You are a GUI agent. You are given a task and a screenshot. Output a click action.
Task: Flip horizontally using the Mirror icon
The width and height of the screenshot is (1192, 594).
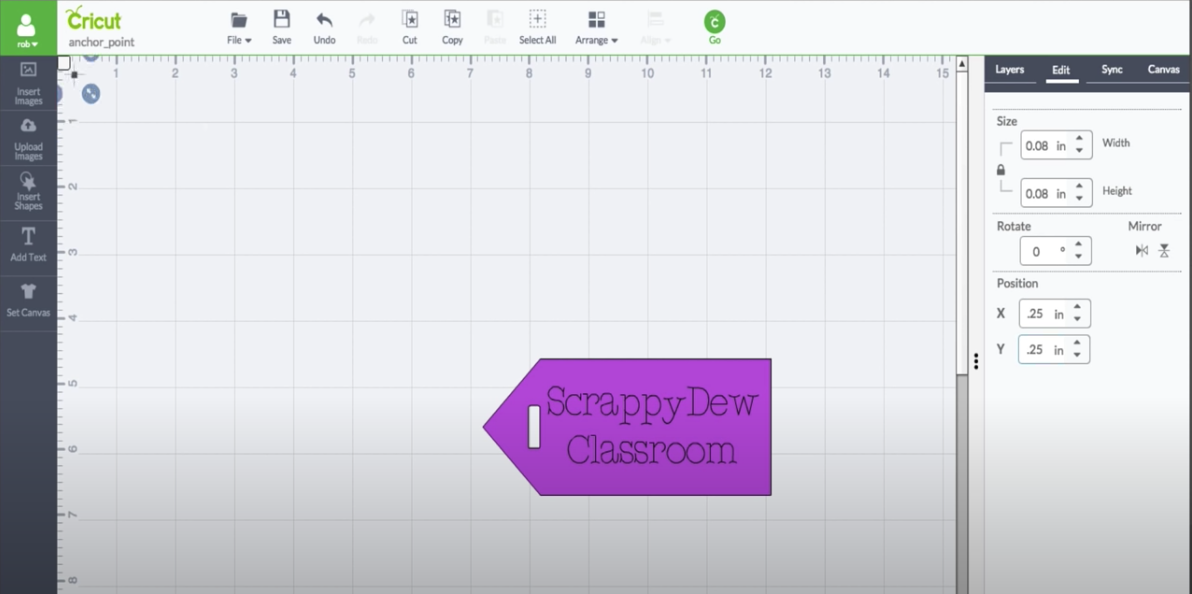click(x=1141, y=251)
